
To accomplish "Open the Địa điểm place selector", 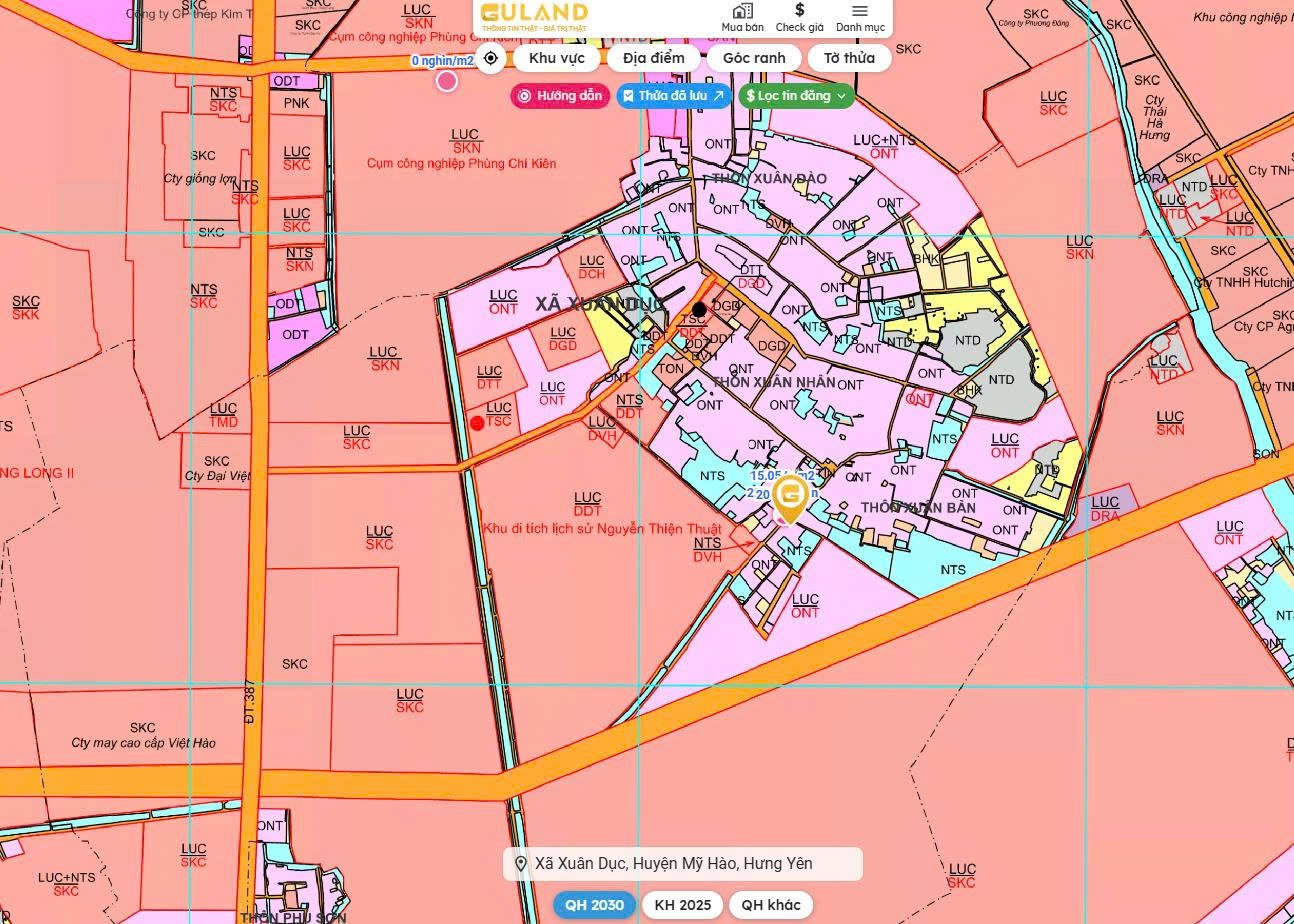I will click(653, 58).
